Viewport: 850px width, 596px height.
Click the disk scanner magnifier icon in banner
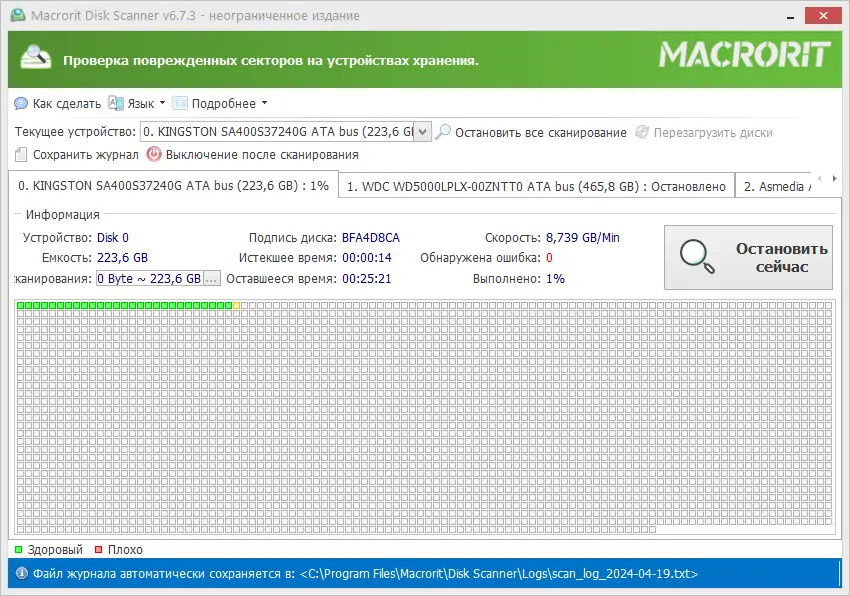click(x=36, y=57)
